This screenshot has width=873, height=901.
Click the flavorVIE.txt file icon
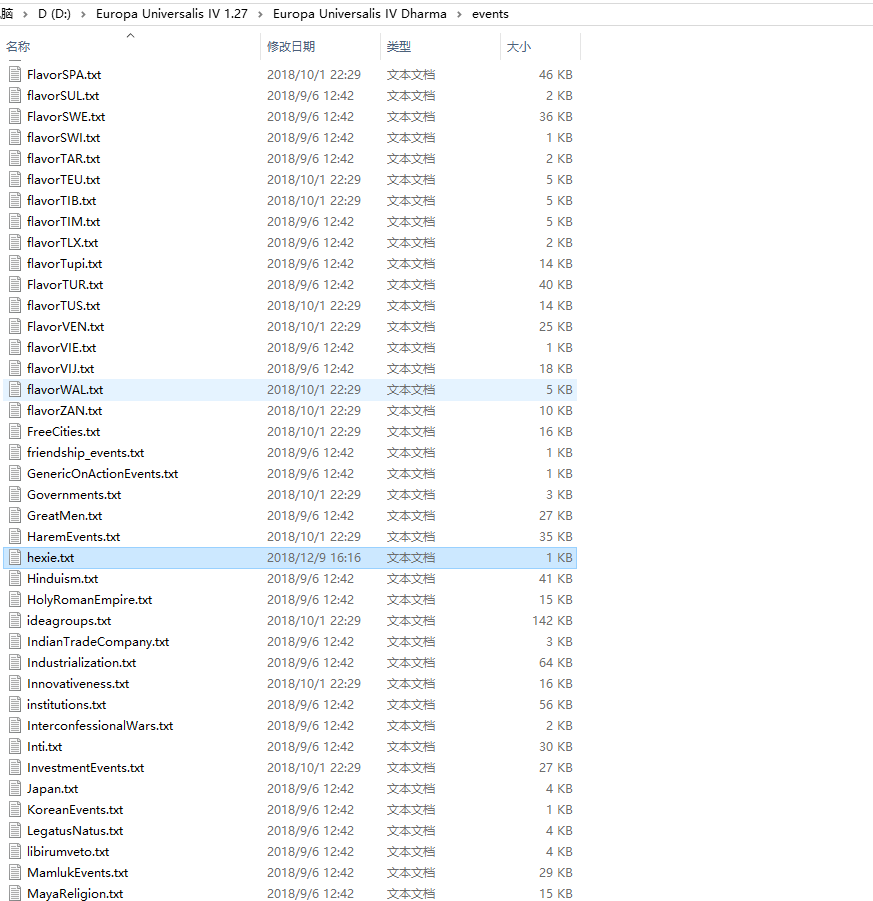(15, 348)
